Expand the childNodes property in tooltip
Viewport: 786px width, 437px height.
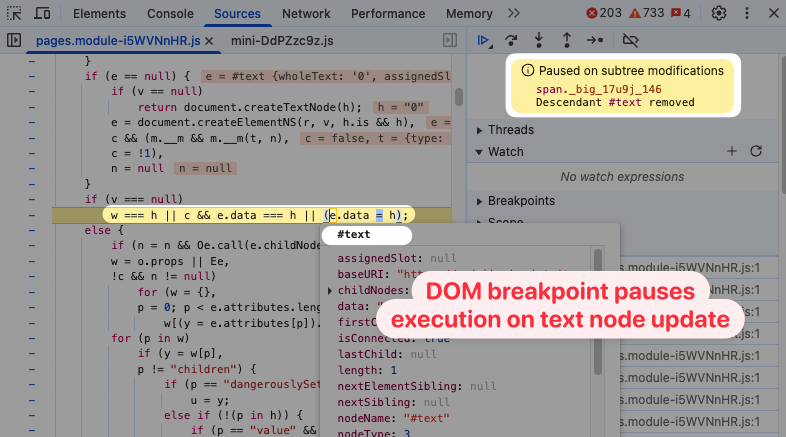pyautogui.click(x=329, y=291)
